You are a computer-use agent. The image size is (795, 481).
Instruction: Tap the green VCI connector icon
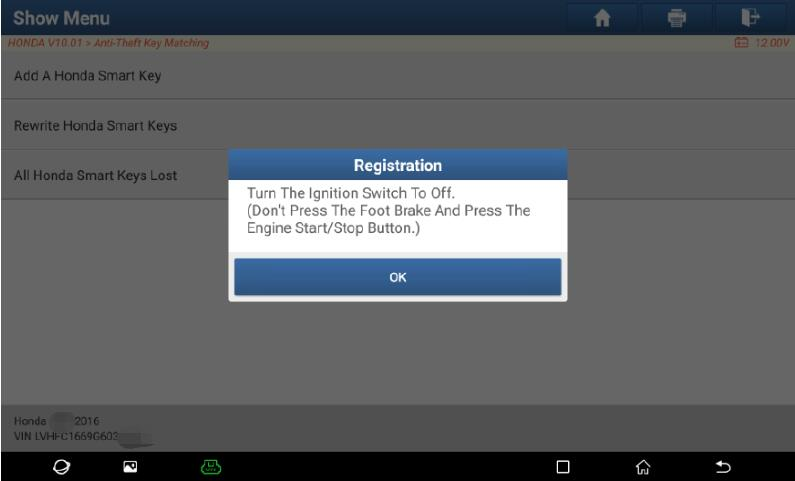(210, 467)
